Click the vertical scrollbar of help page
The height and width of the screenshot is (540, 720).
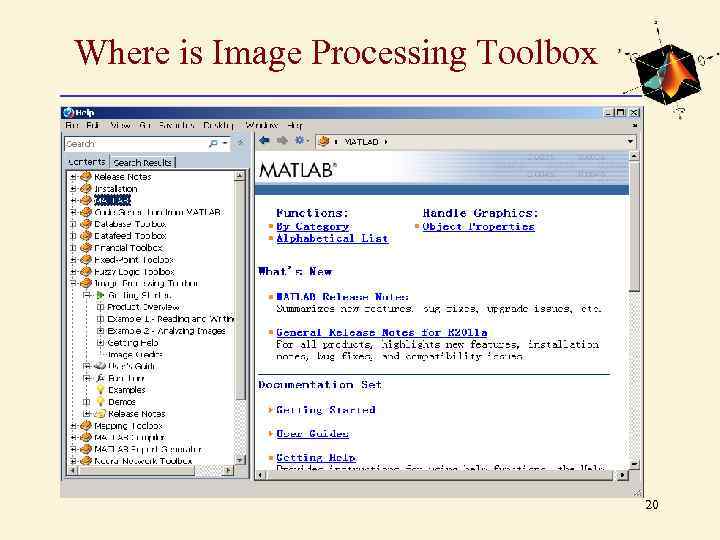(x=634, y=227)
